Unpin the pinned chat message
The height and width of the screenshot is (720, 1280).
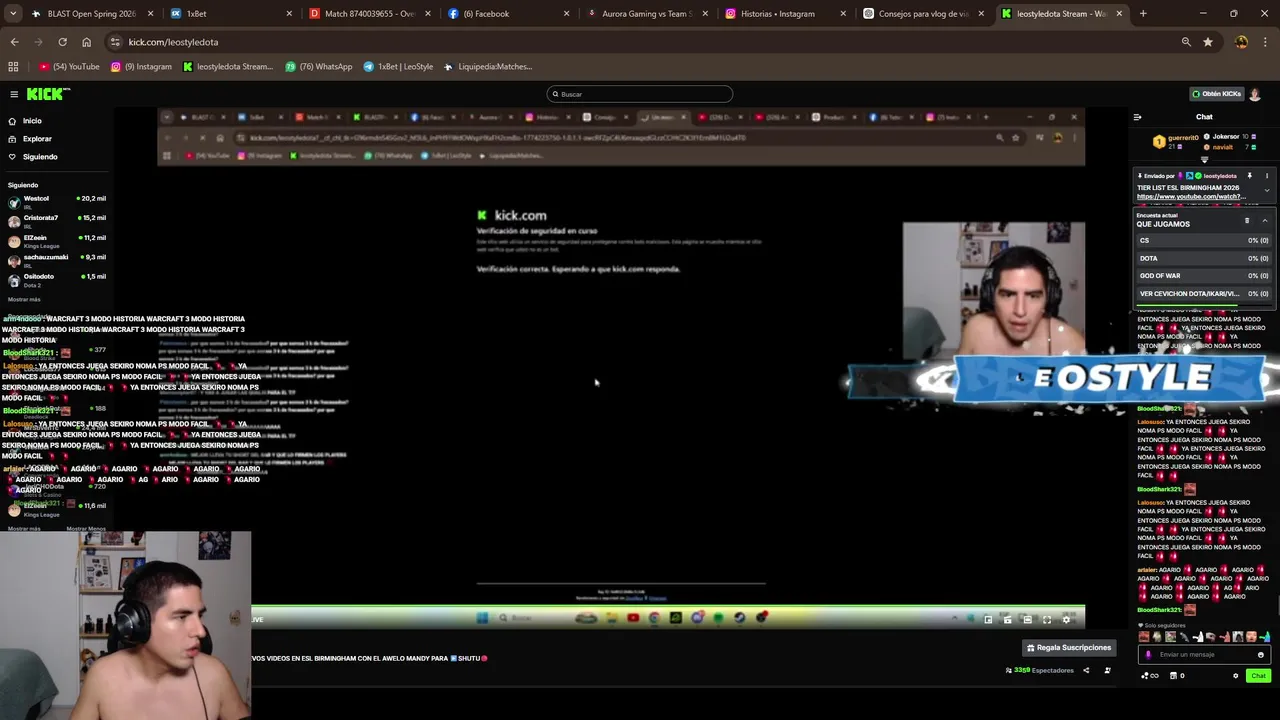tap(1250, 176)
